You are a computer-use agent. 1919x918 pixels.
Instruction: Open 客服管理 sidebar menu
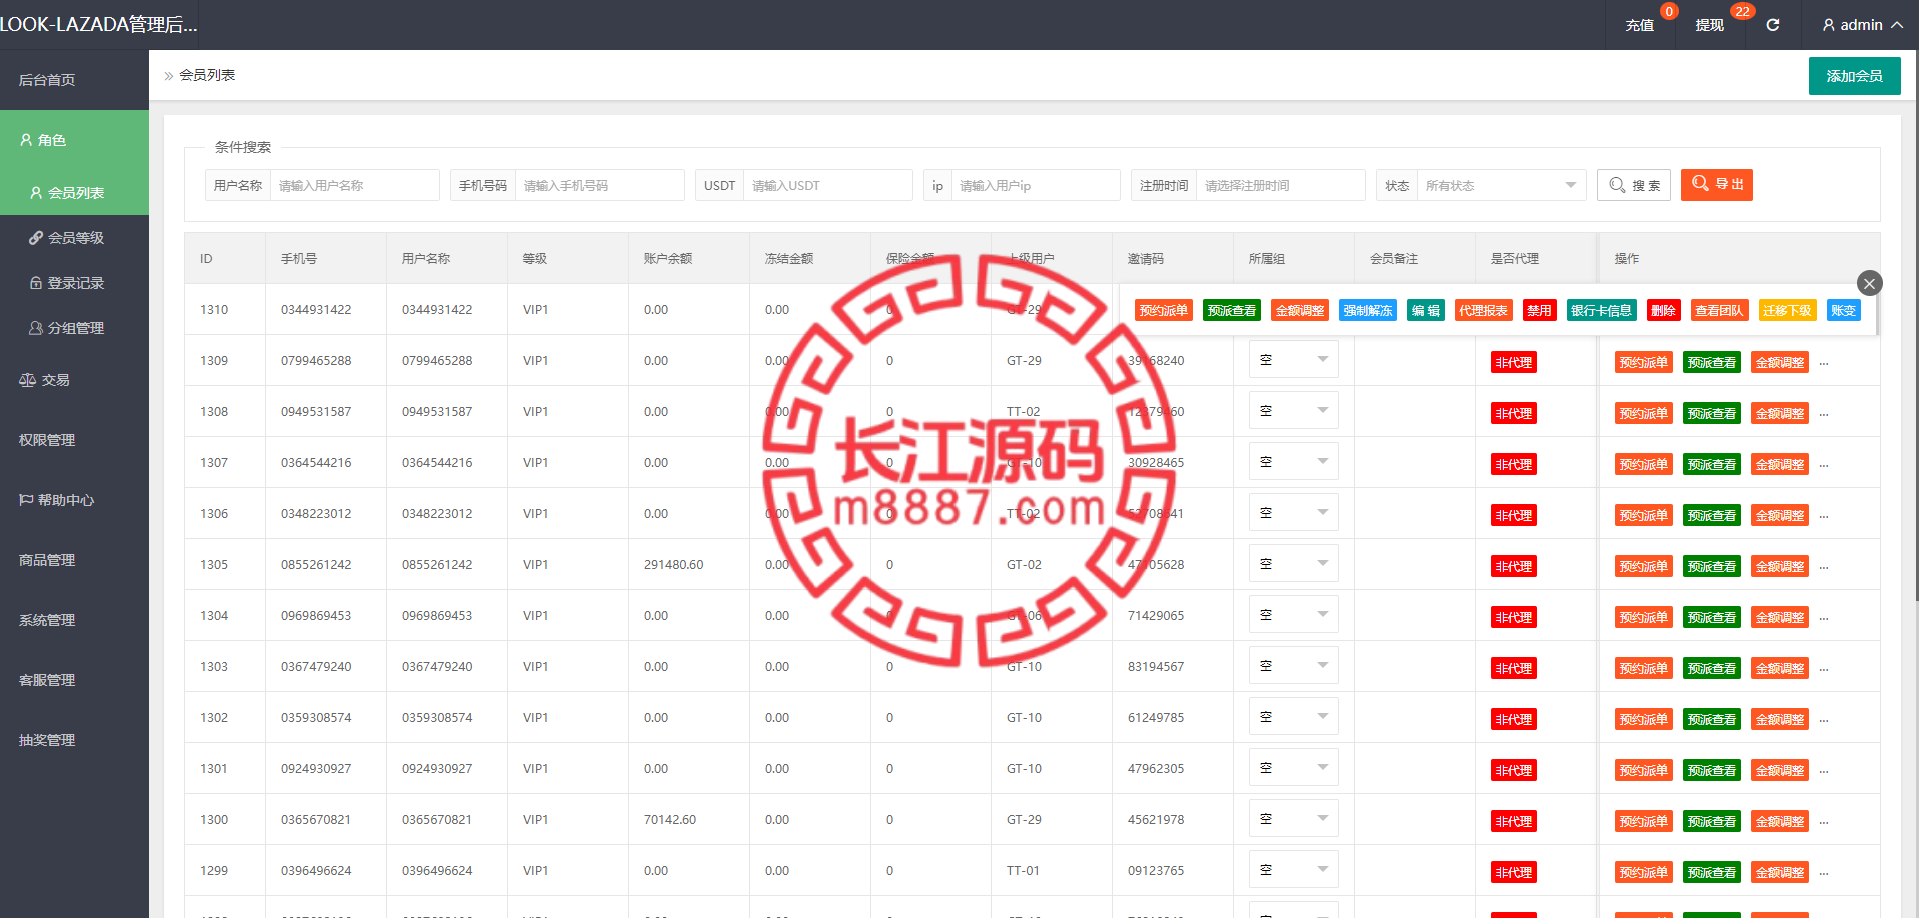[74, 680]
